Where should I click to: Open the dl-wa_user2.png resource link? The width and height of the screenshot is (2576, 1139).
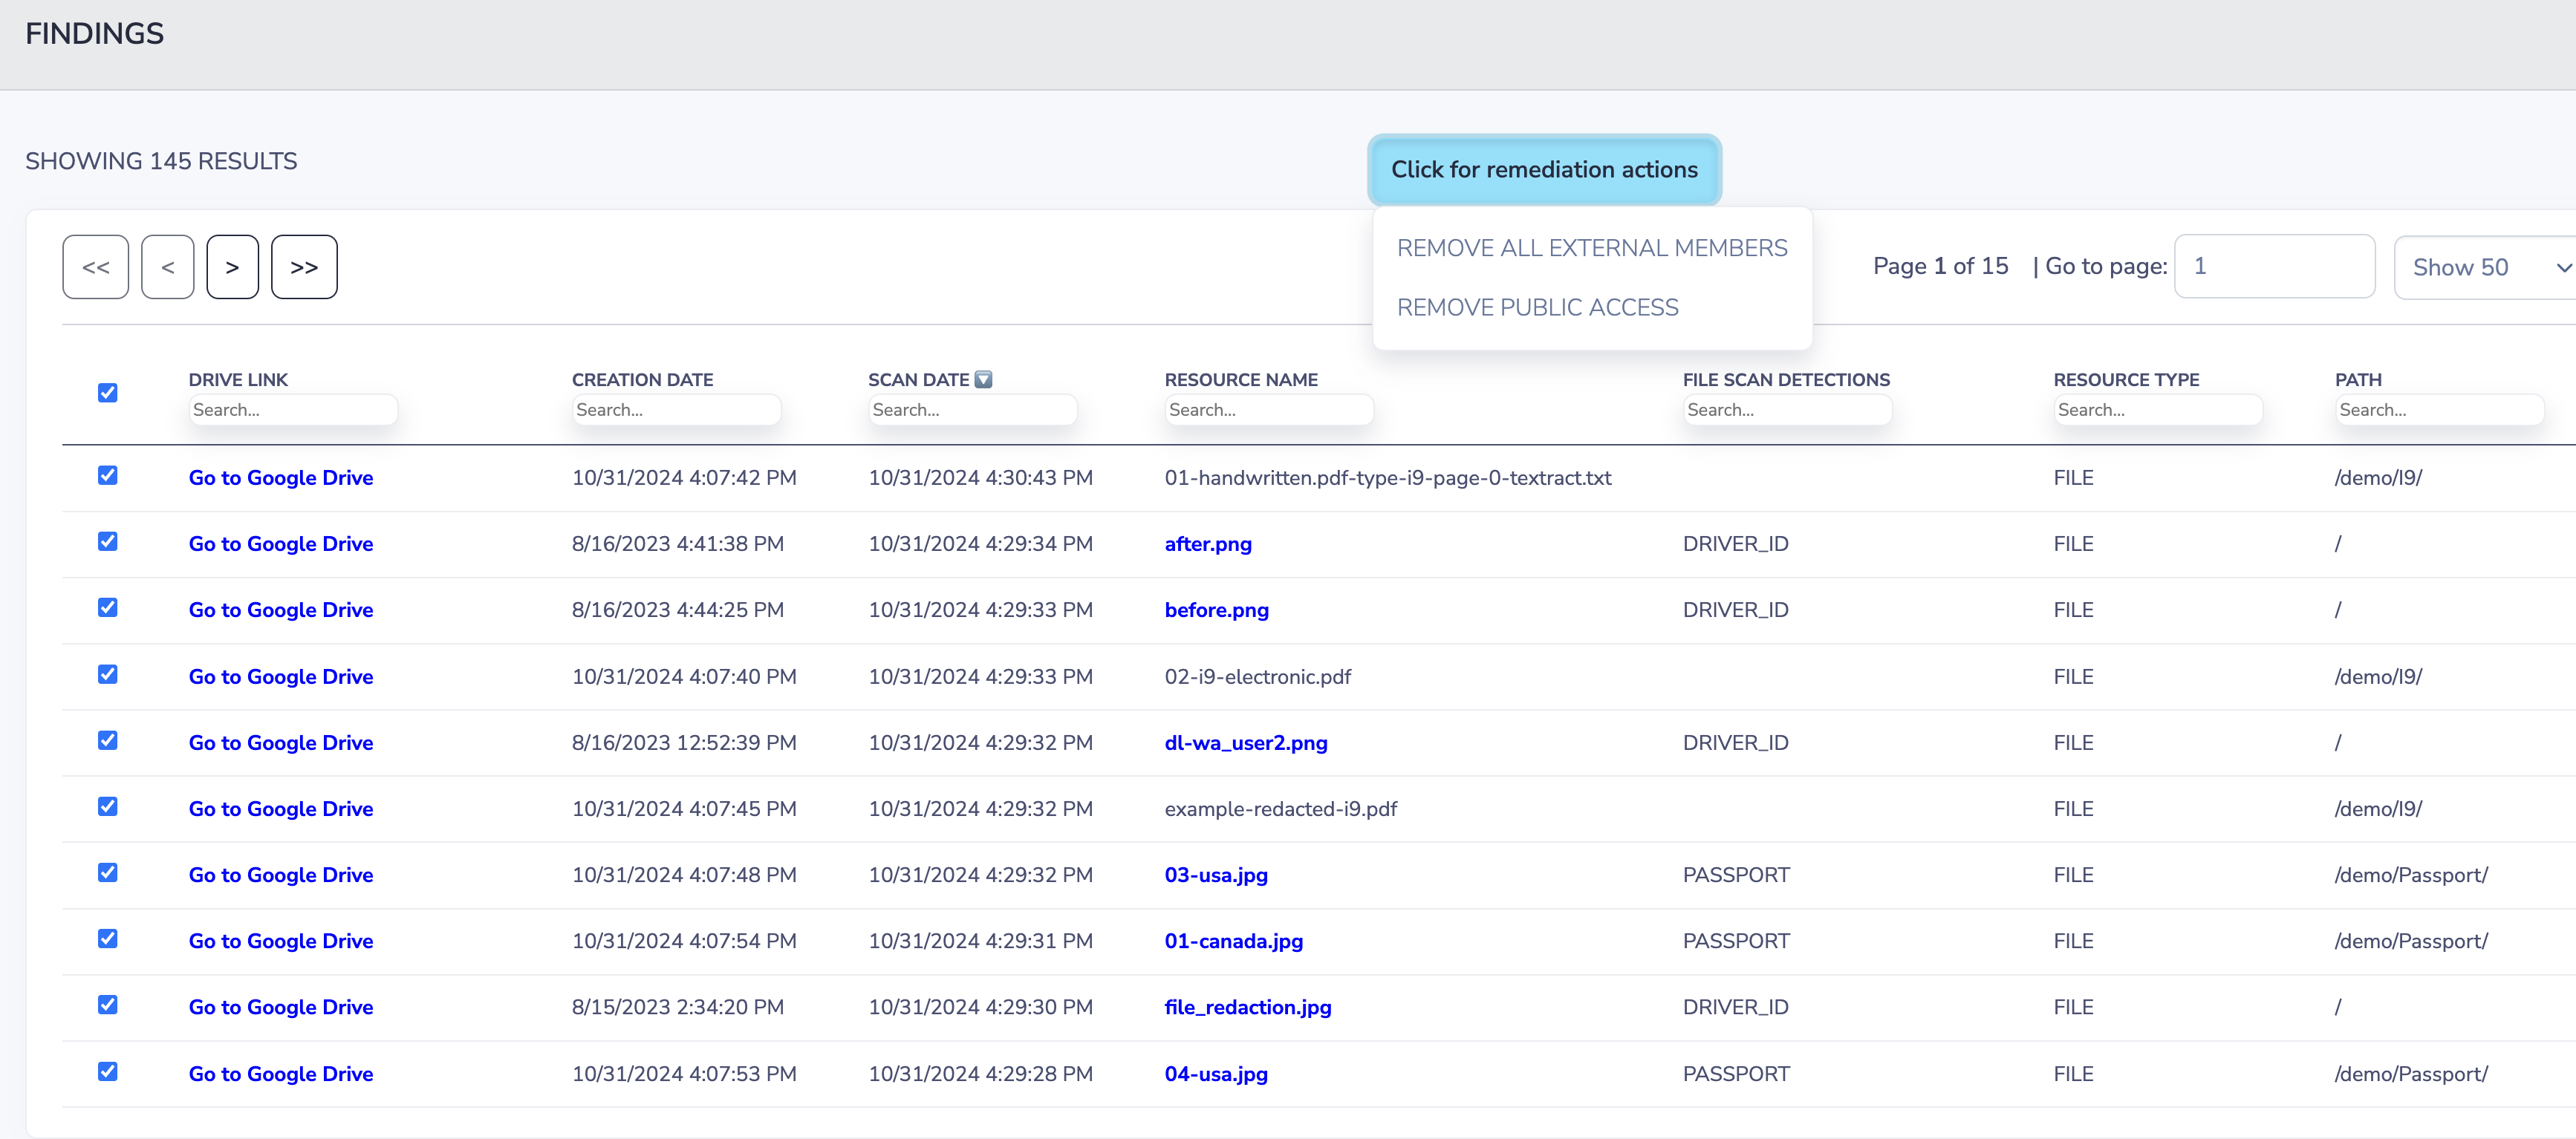[1245, 743]
